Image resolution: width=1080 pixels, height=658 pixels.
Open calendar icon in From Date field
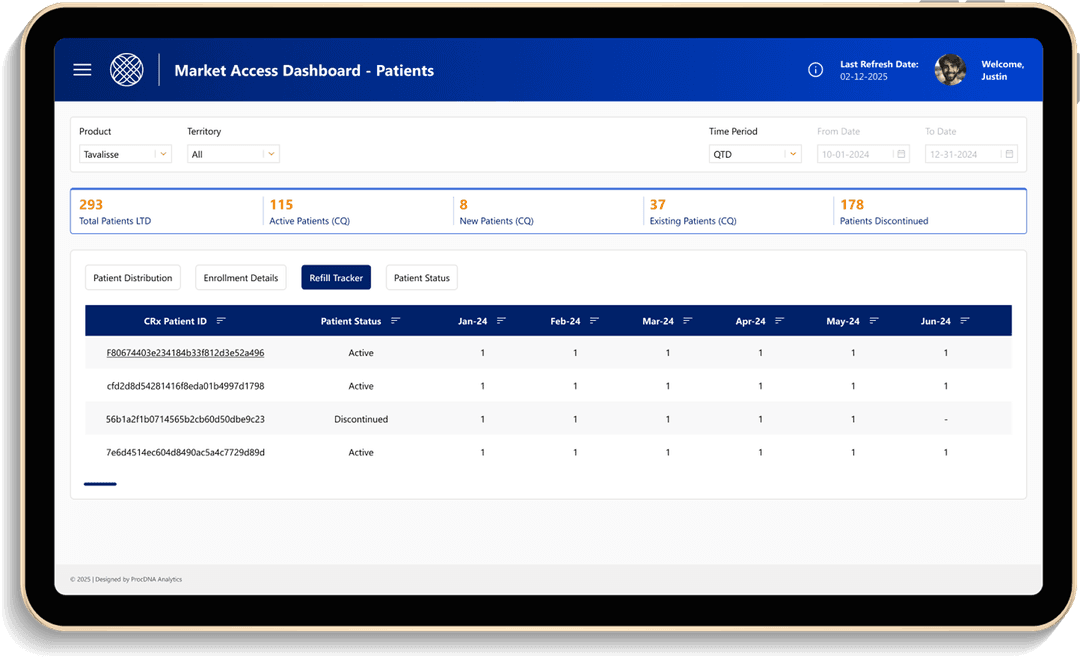click(901, 154)
